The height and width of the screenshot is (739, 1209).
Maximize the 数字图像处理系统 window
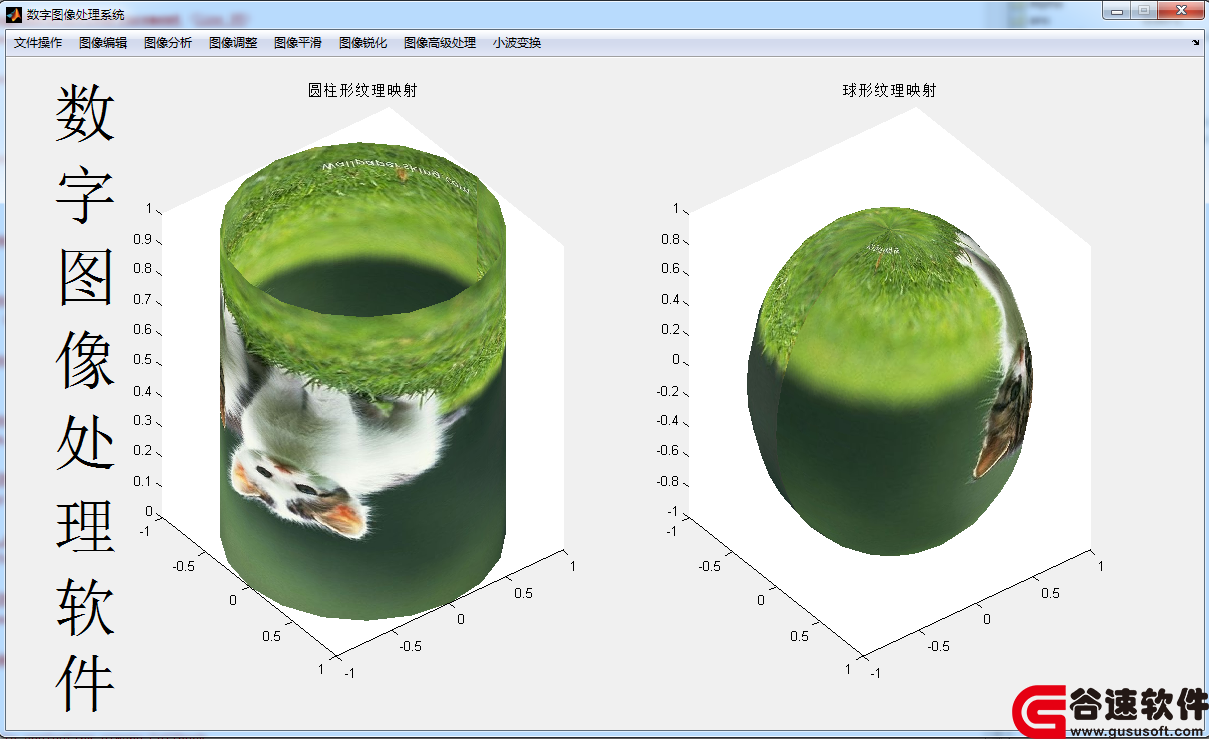pos(1143,11)
